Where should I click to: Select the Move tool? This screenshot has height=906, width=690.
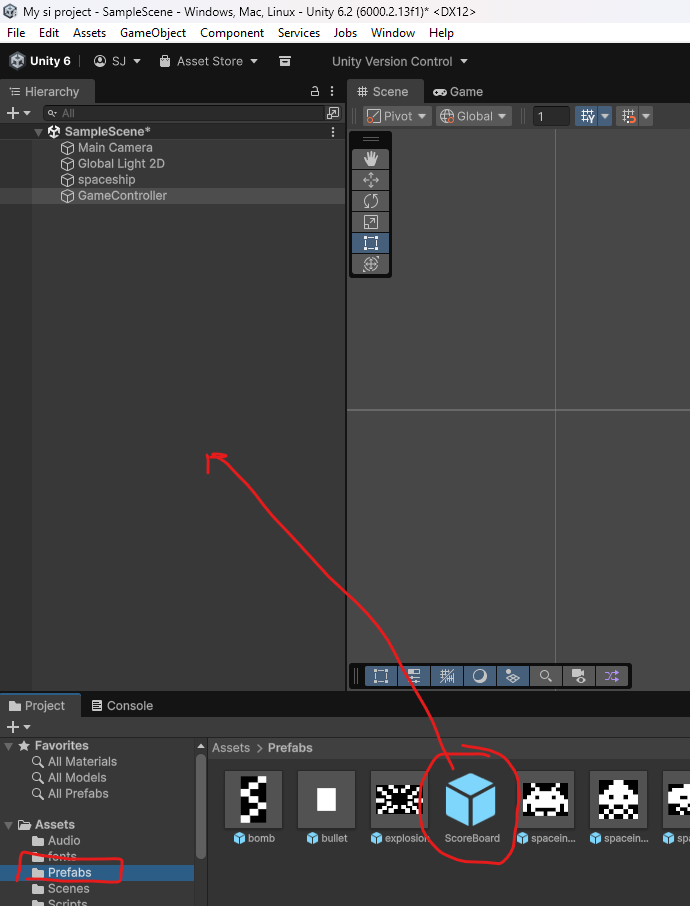(370, 180)
